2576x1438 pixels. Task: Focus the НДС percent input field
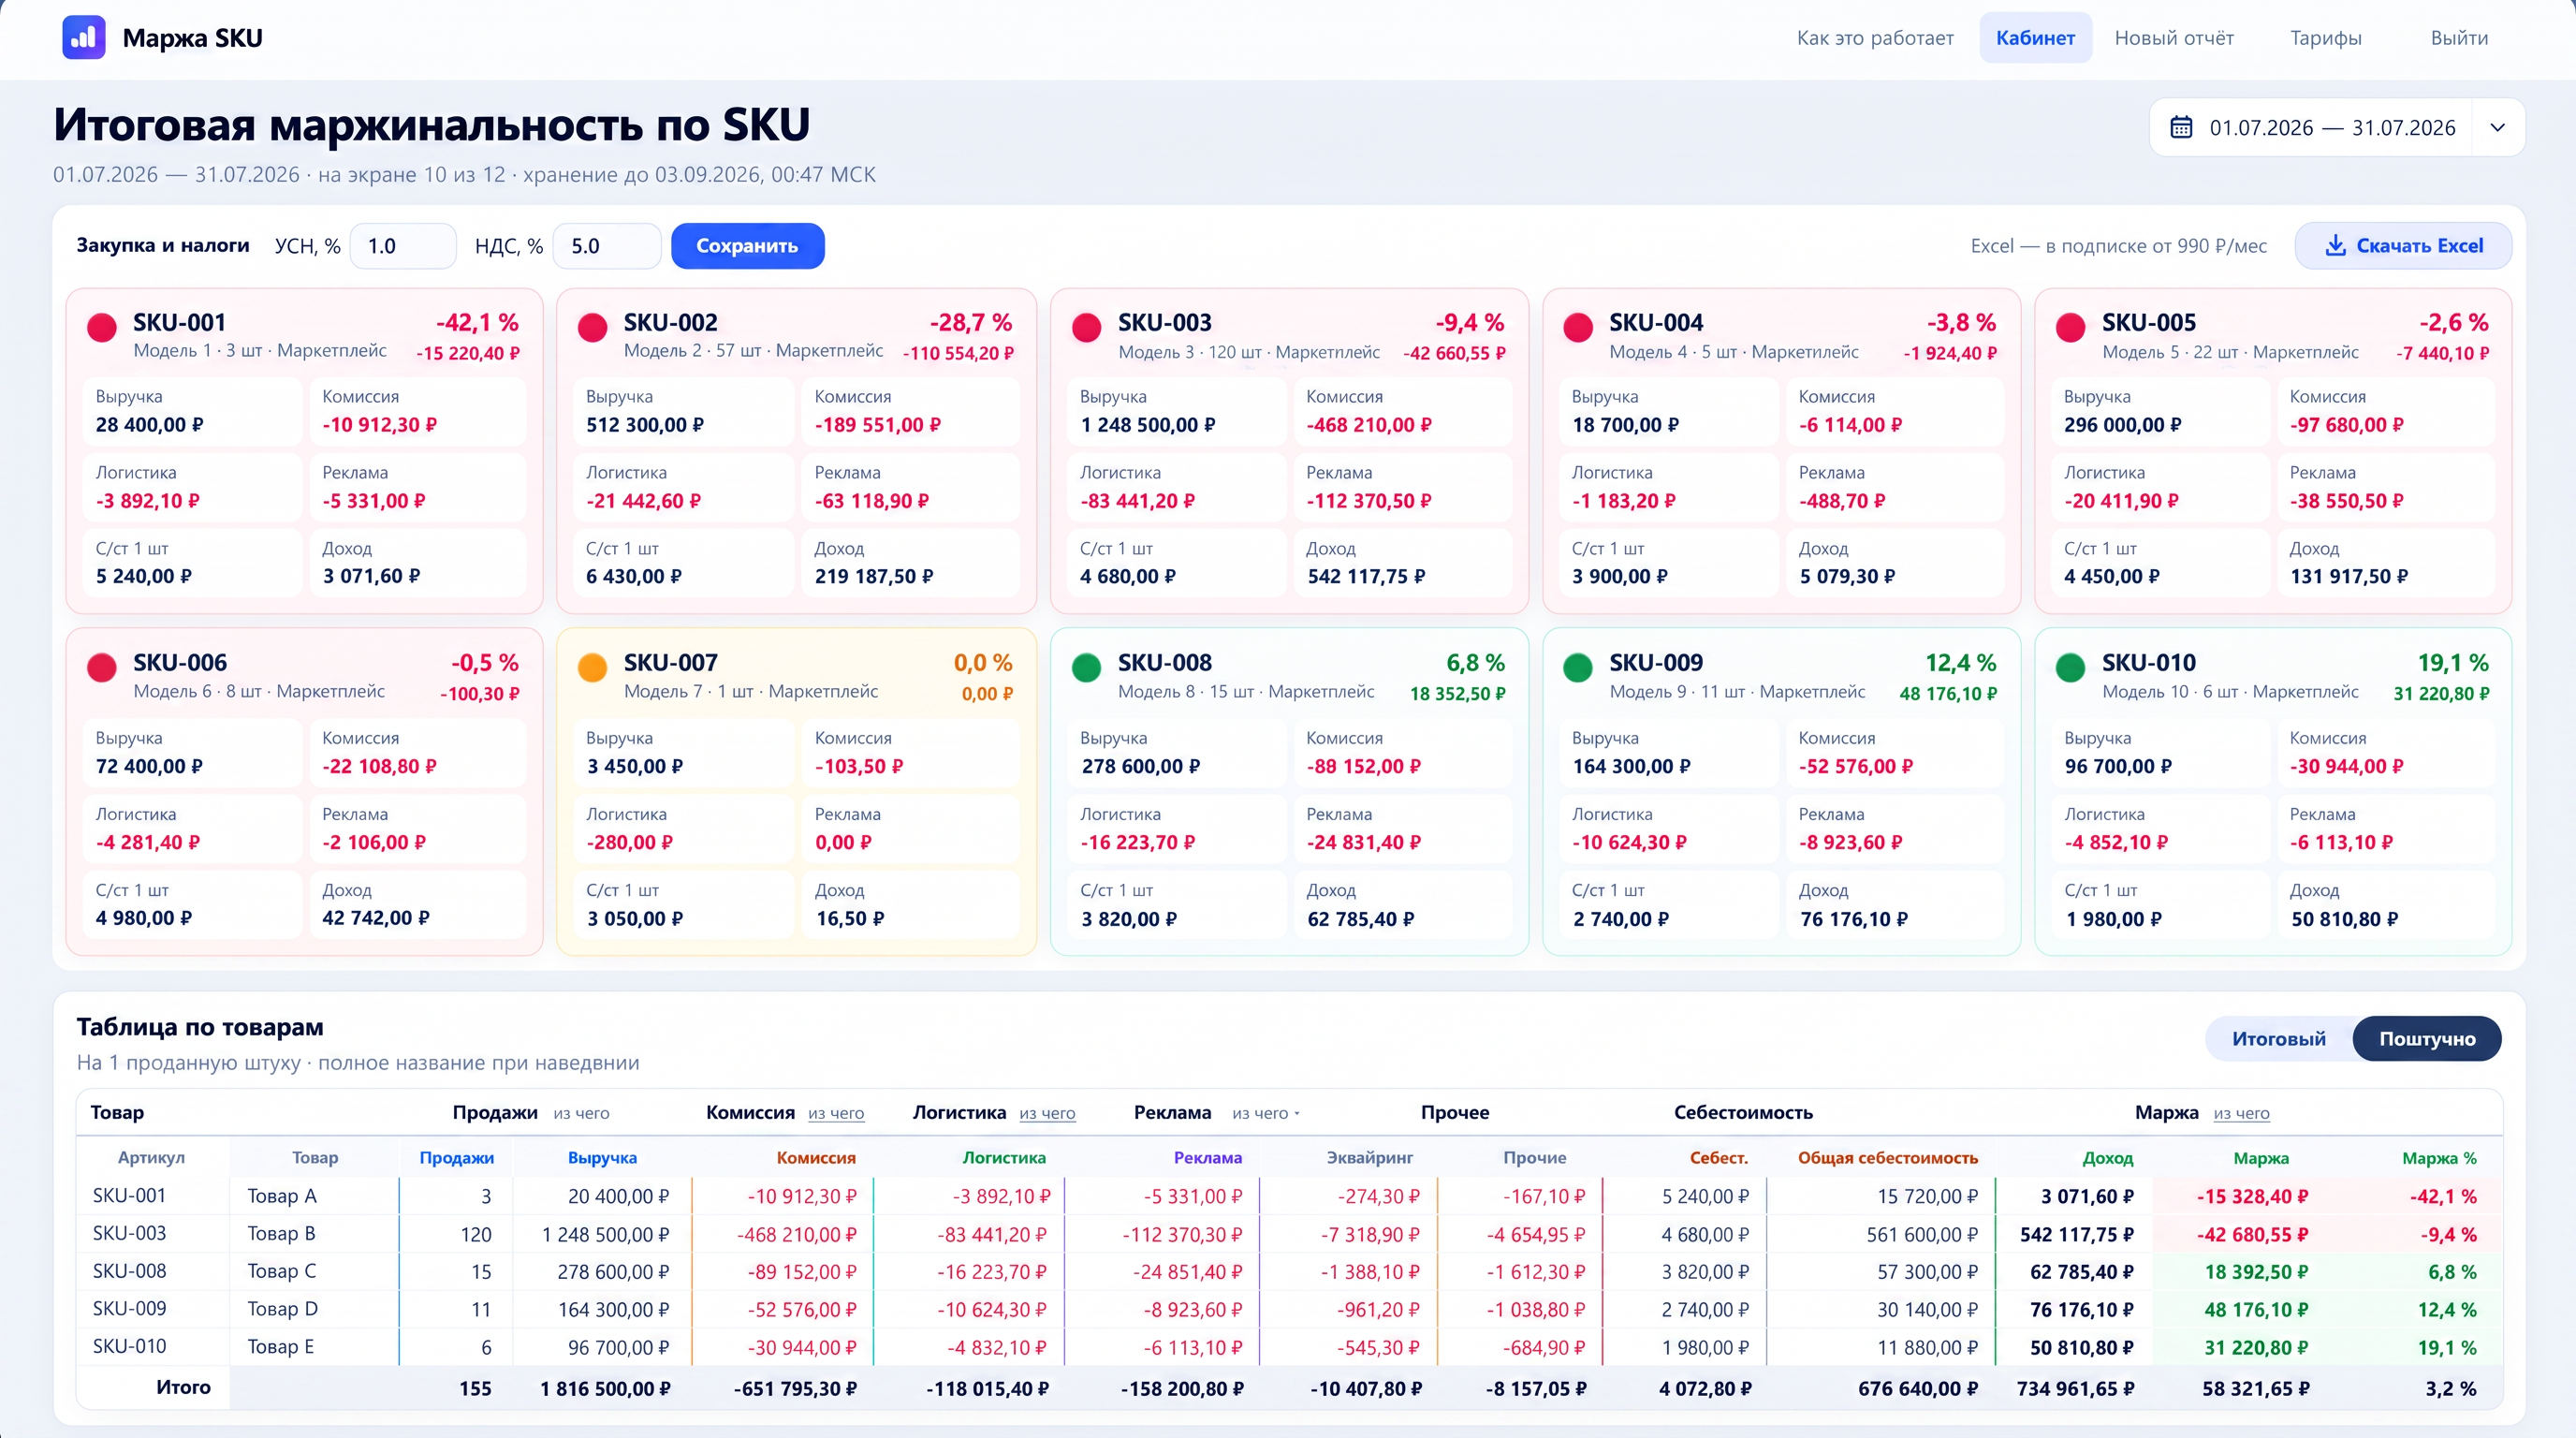(x=607, y=246)
